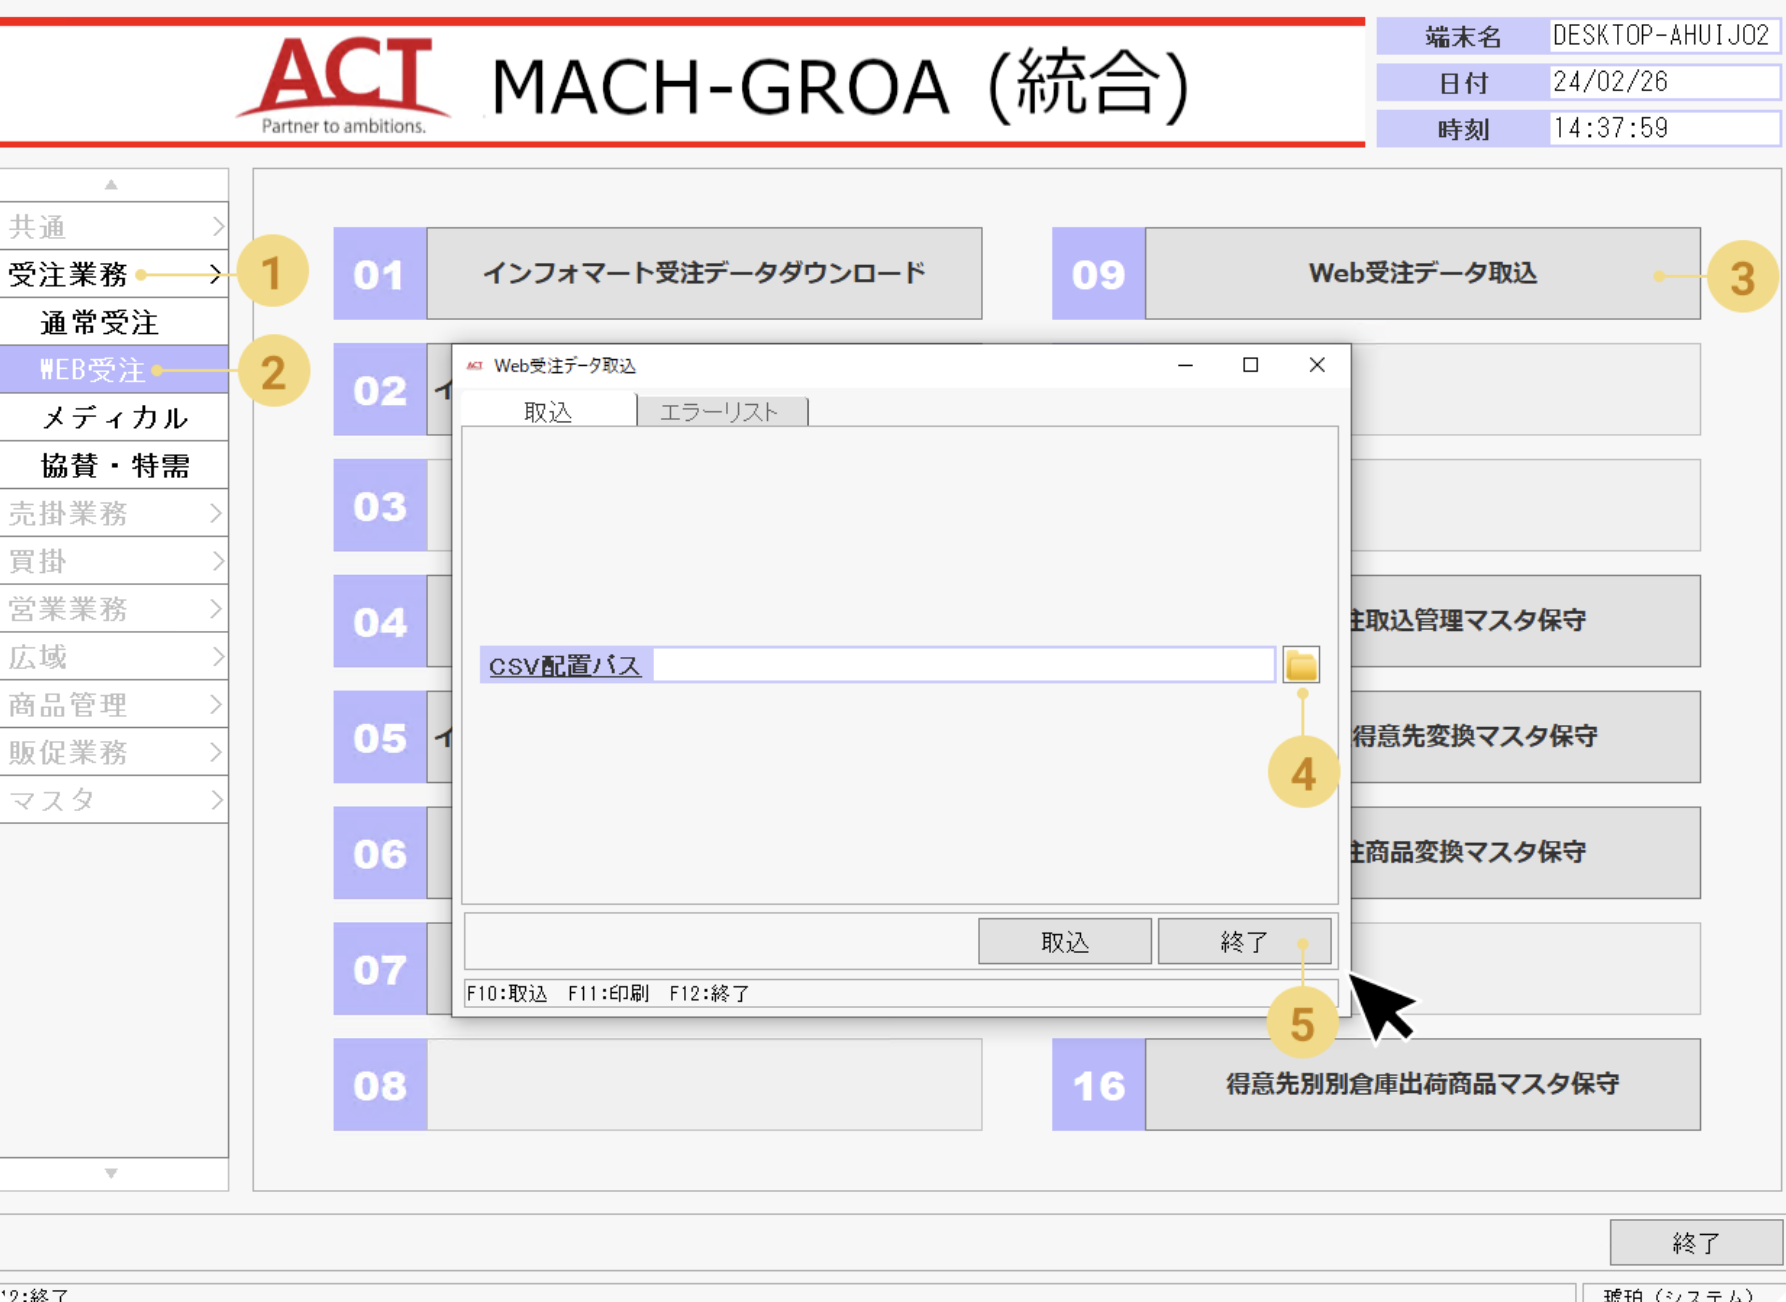Click 取込管理マスタ保守 button
This screenshot has width=1786, height=1302.
click(1525, 621)
